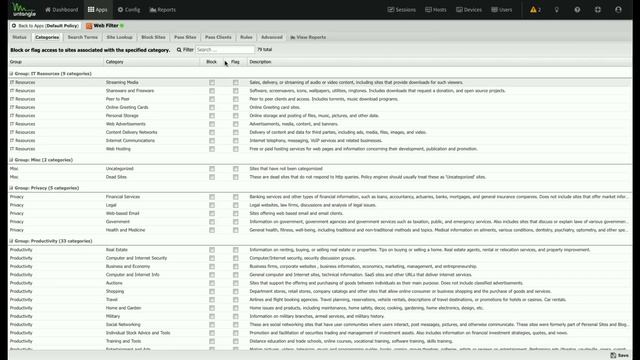Switch to the Rules tab
This screenshot has width=640, height=360.
pos(246,37)
